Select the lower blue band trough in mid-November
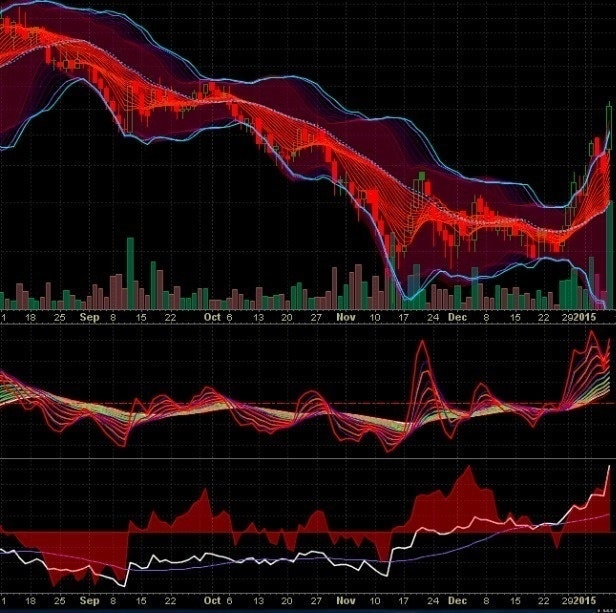The width and height of the screenshot is (616, 613). pyautogui.click(x=411, y=298)
